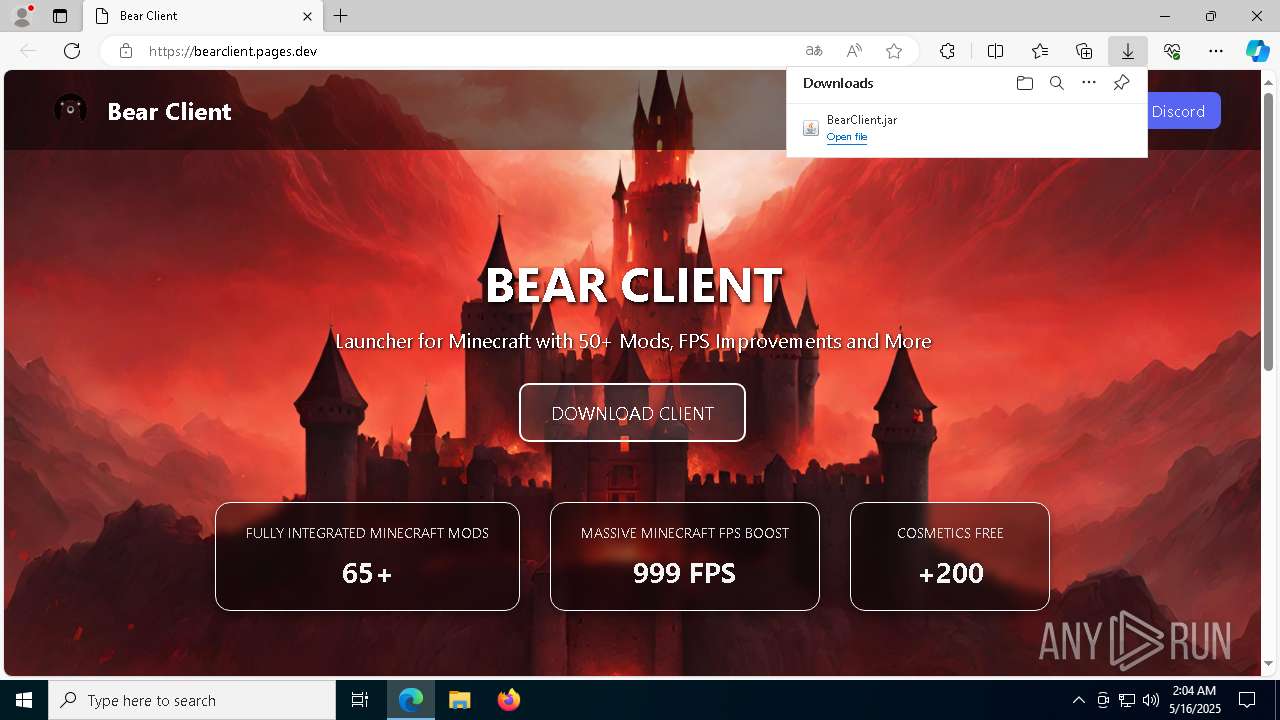Click the Bear Client header title
Viewport: 1280px width, 720px height.
(x=169, y=111)
